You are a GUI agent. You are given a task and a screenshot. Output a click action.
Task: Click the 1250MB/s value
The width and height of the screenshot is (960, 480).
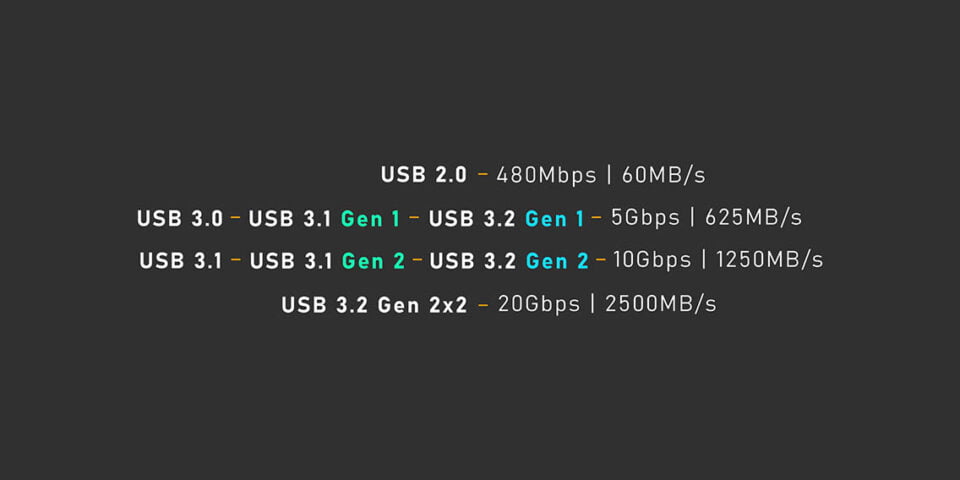pos(770,260)
